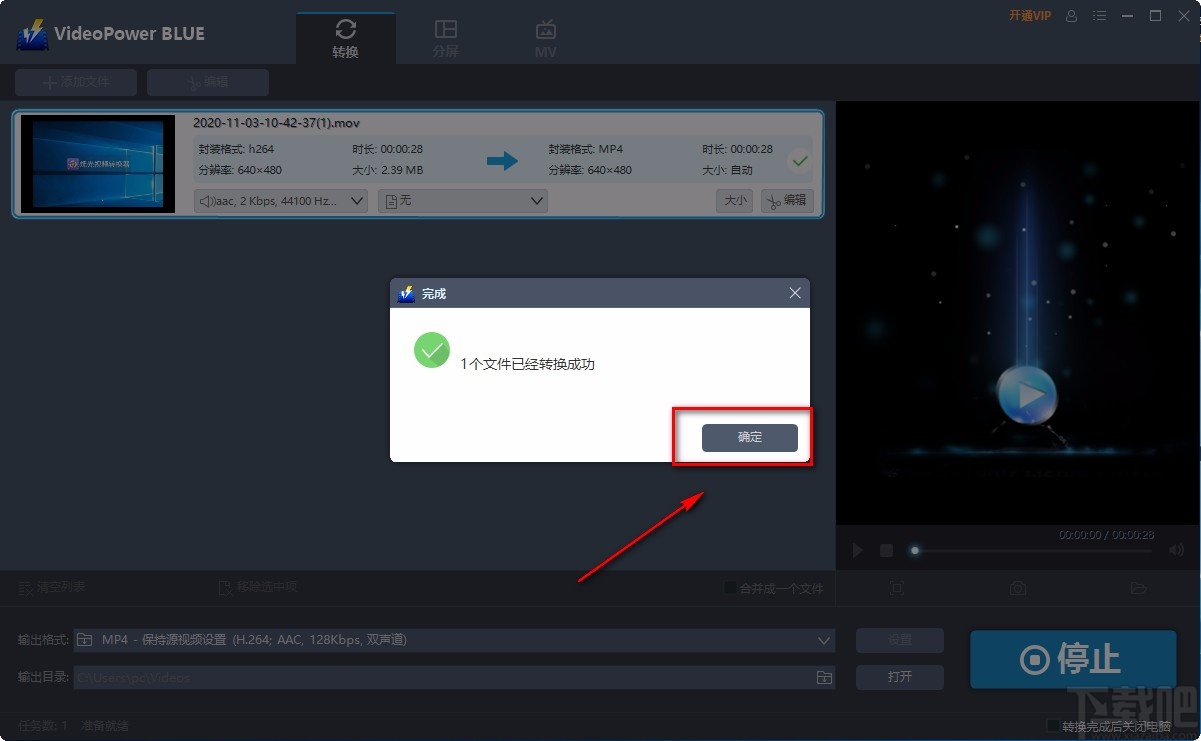
Task: Click the VideoPower BLUE logo icon
Action: (x=31, y=32)
